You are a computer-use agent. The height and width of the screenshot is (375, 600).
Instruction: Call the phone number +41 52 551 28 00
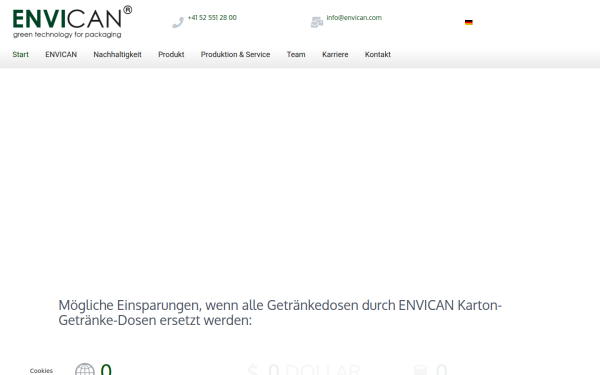tap(212, 18)
